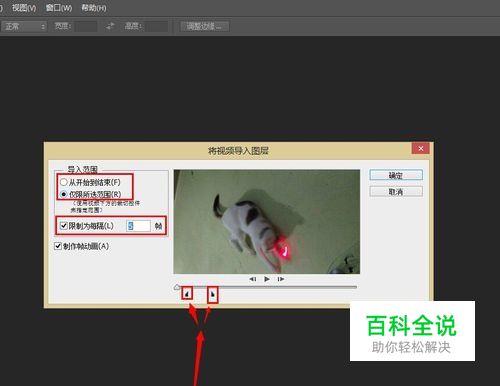The width and height of the screenshot is (500, 386).
Task: Open the 帮助(H) menu
Action: pos(94,8)
